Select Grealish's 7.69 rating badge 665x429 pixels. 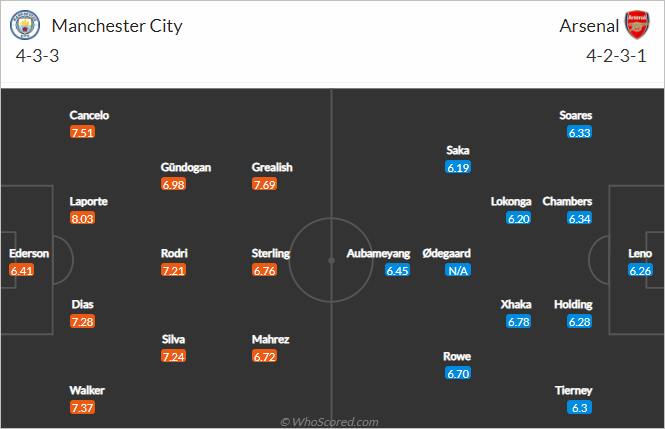click(264, 184)
